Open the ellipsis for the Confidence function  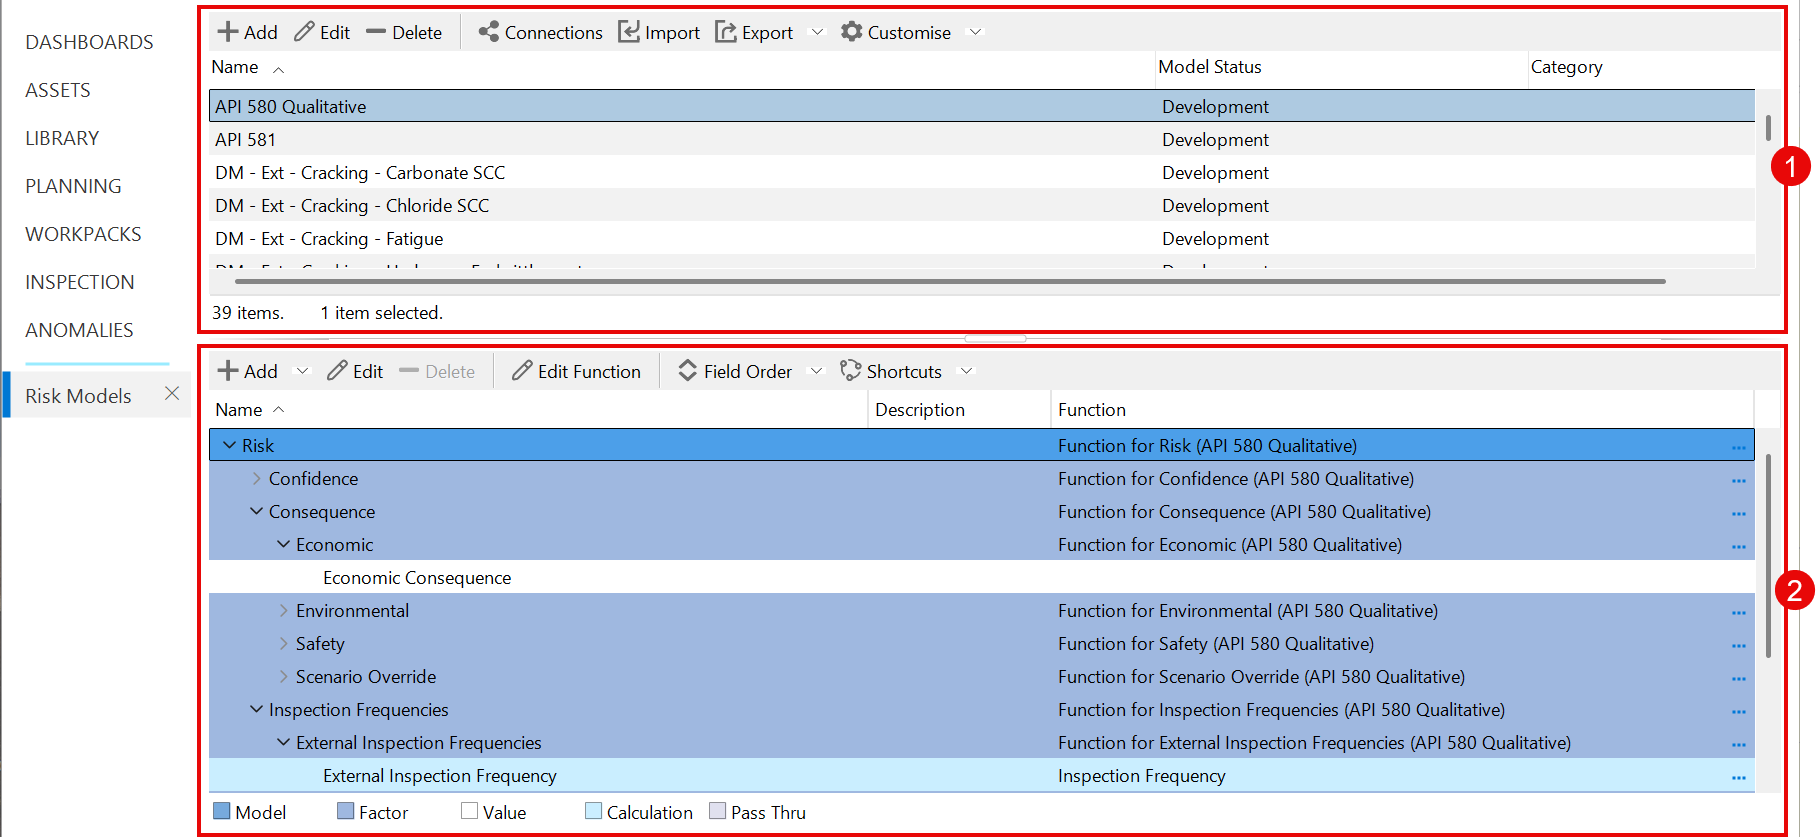tap(1739, 480)
